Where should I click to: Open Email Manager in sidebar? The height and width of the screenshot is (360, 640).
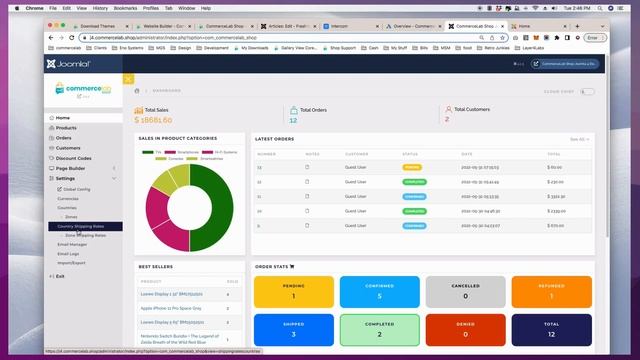coord(72,244)
